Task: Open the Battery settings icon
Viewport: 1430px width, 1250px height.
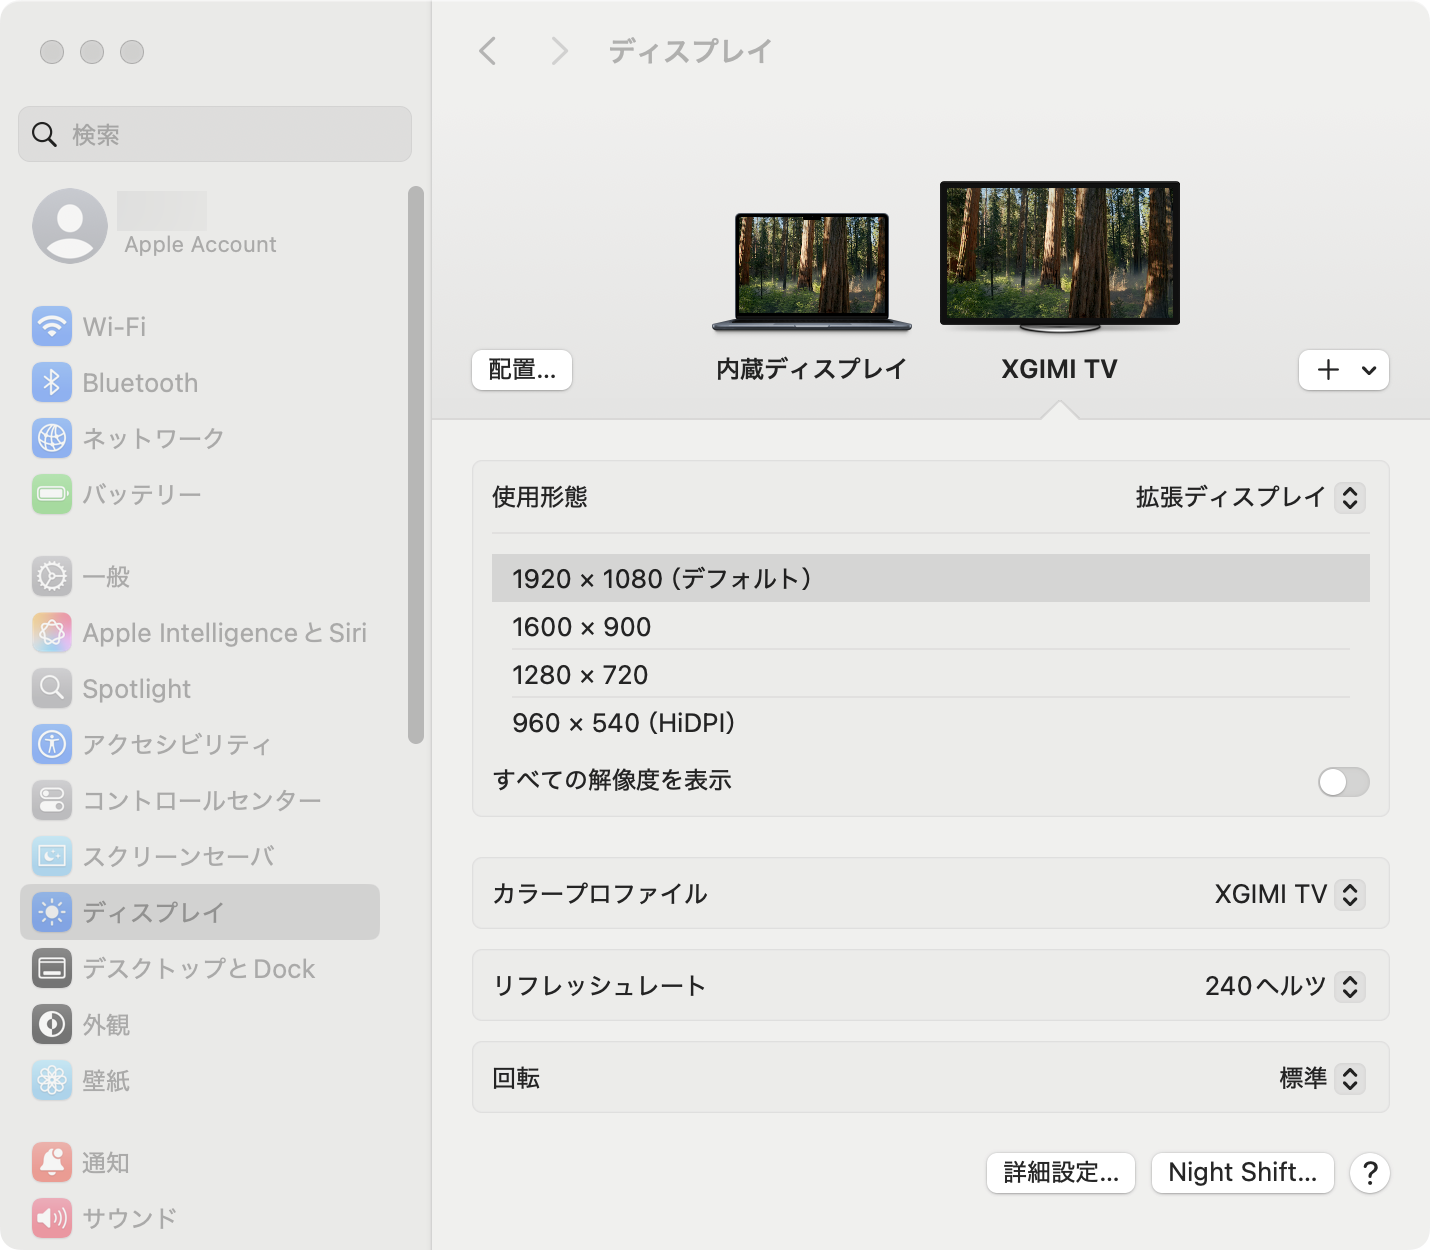Action: point(52,494)
